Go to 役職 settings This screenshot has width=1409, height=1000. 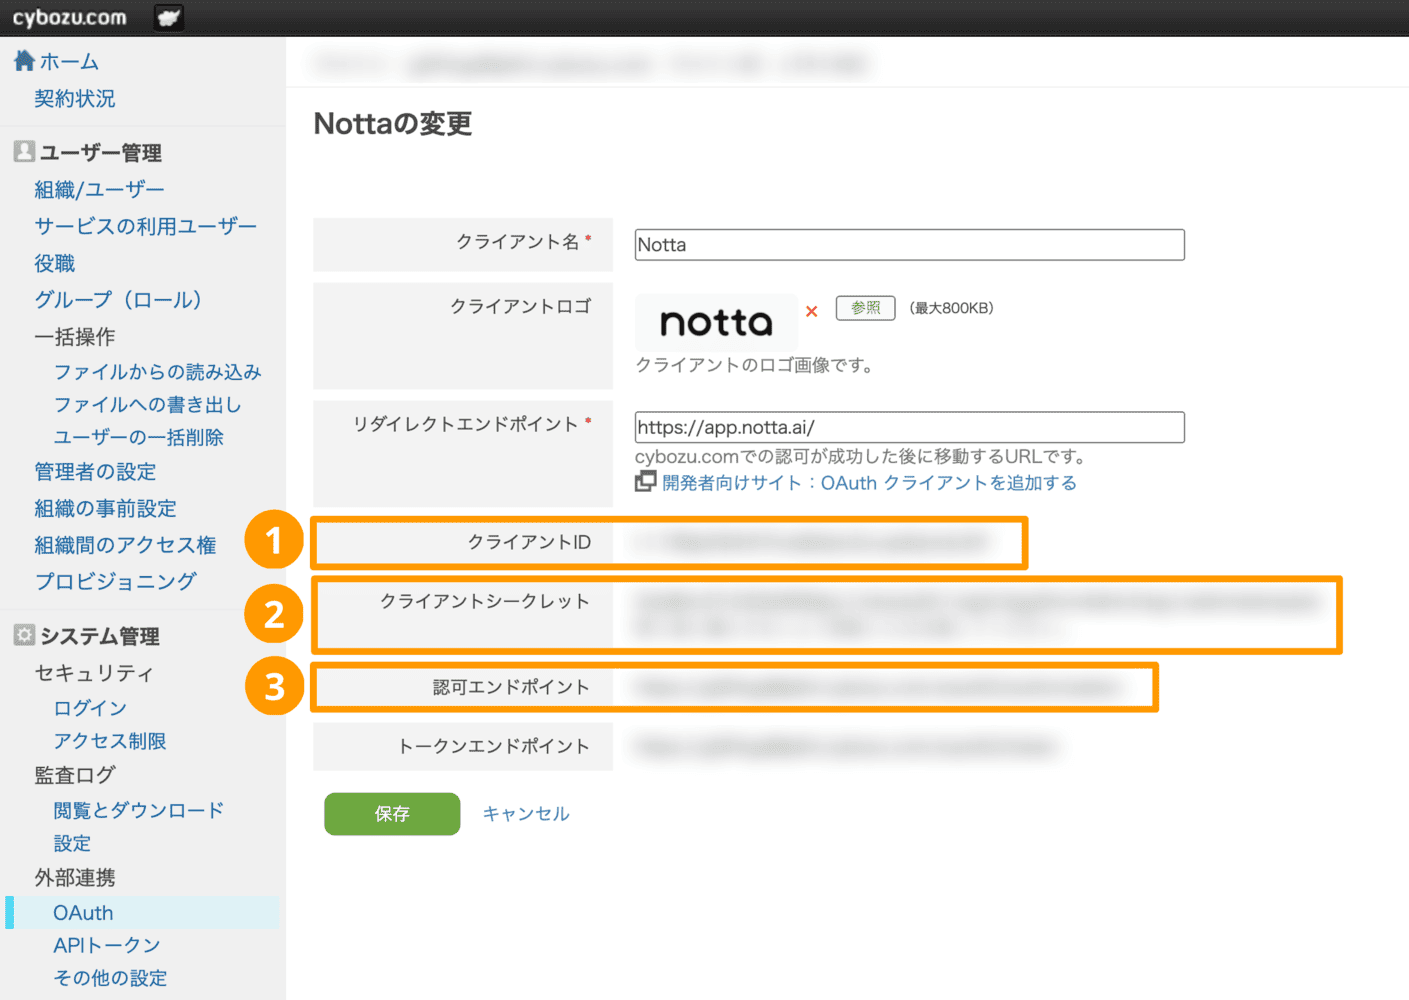pos(55,263)
